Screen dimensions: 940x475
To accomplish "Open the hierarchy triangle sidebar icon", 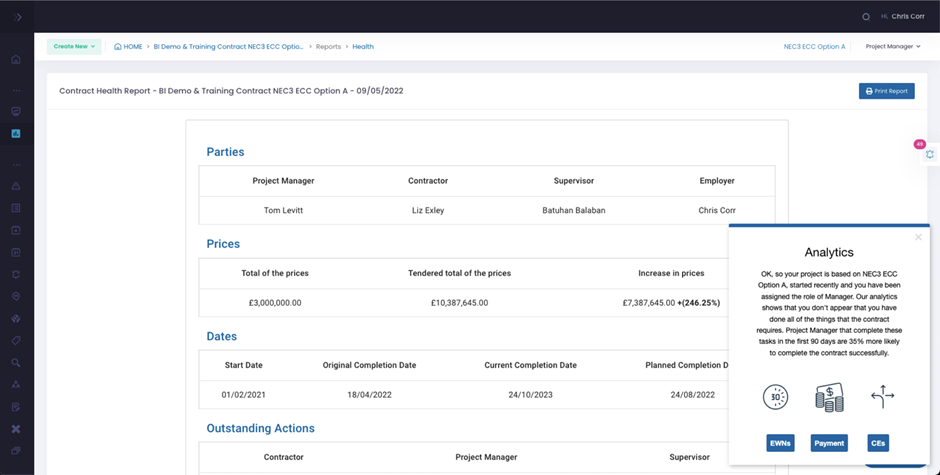I will click(x=16, y=384).
